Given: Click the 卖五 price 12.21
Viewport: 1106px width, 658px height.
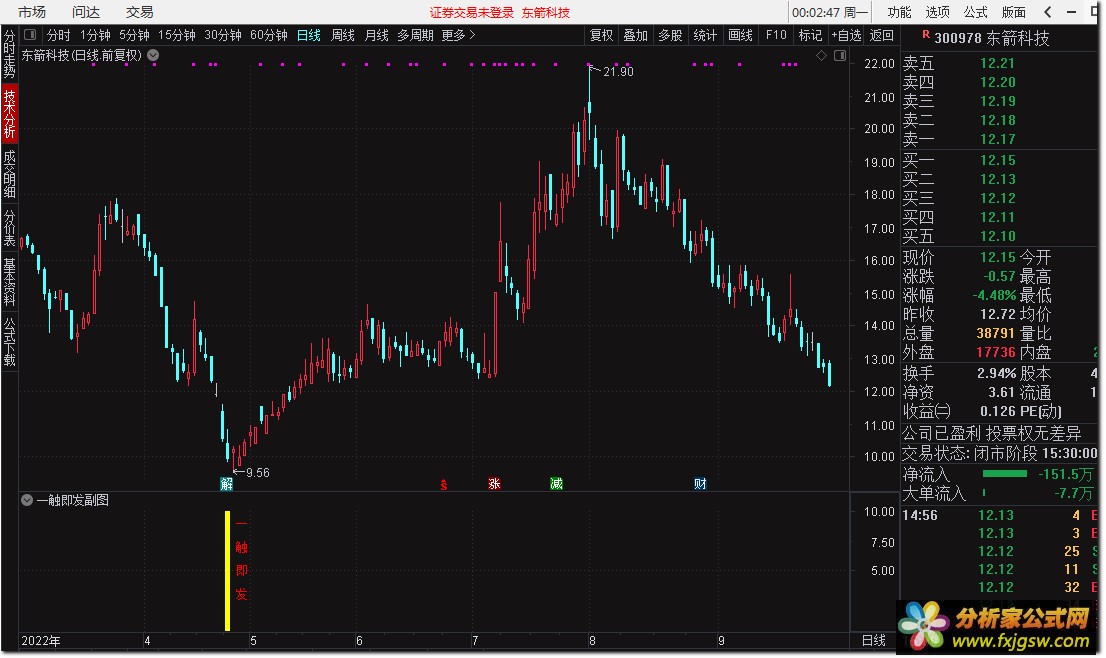Looking at the screenshot, I should point(997,63).
